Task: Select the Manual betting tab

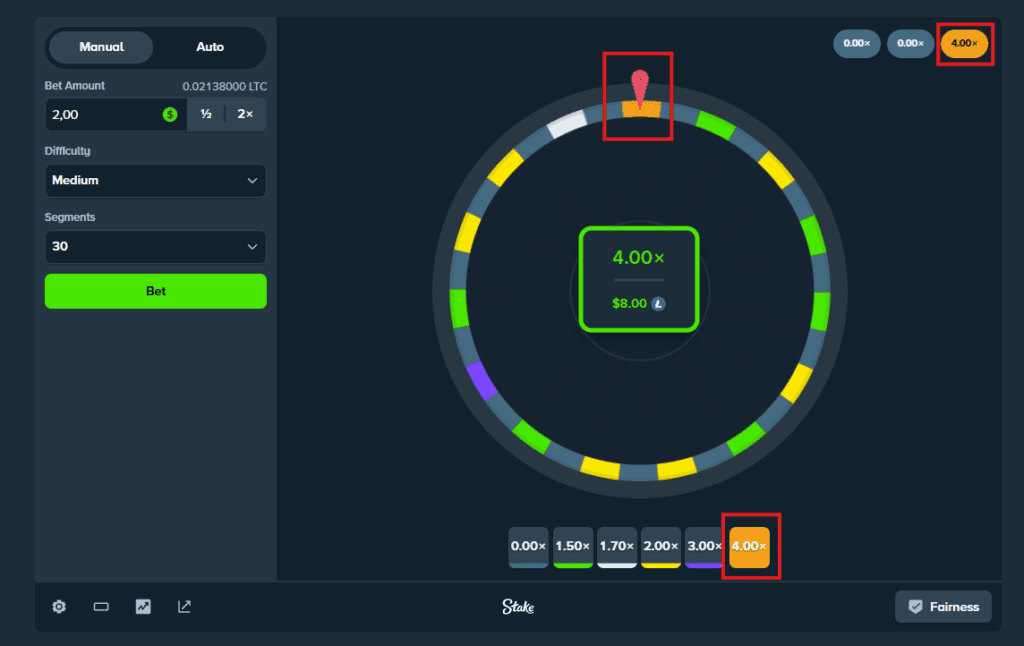Action: [100, 47]
